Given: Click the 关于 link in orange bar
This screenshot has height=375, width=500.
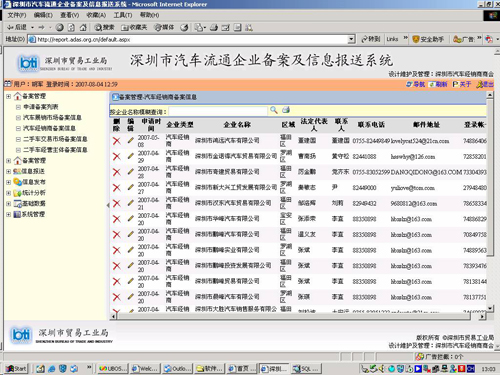Looking at the screenshot, I should point(462,84).
